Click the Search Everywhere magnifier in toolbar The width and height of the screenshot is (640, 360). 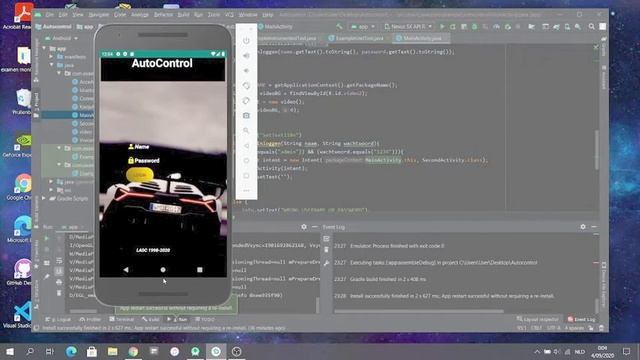(x=591, y=27)
